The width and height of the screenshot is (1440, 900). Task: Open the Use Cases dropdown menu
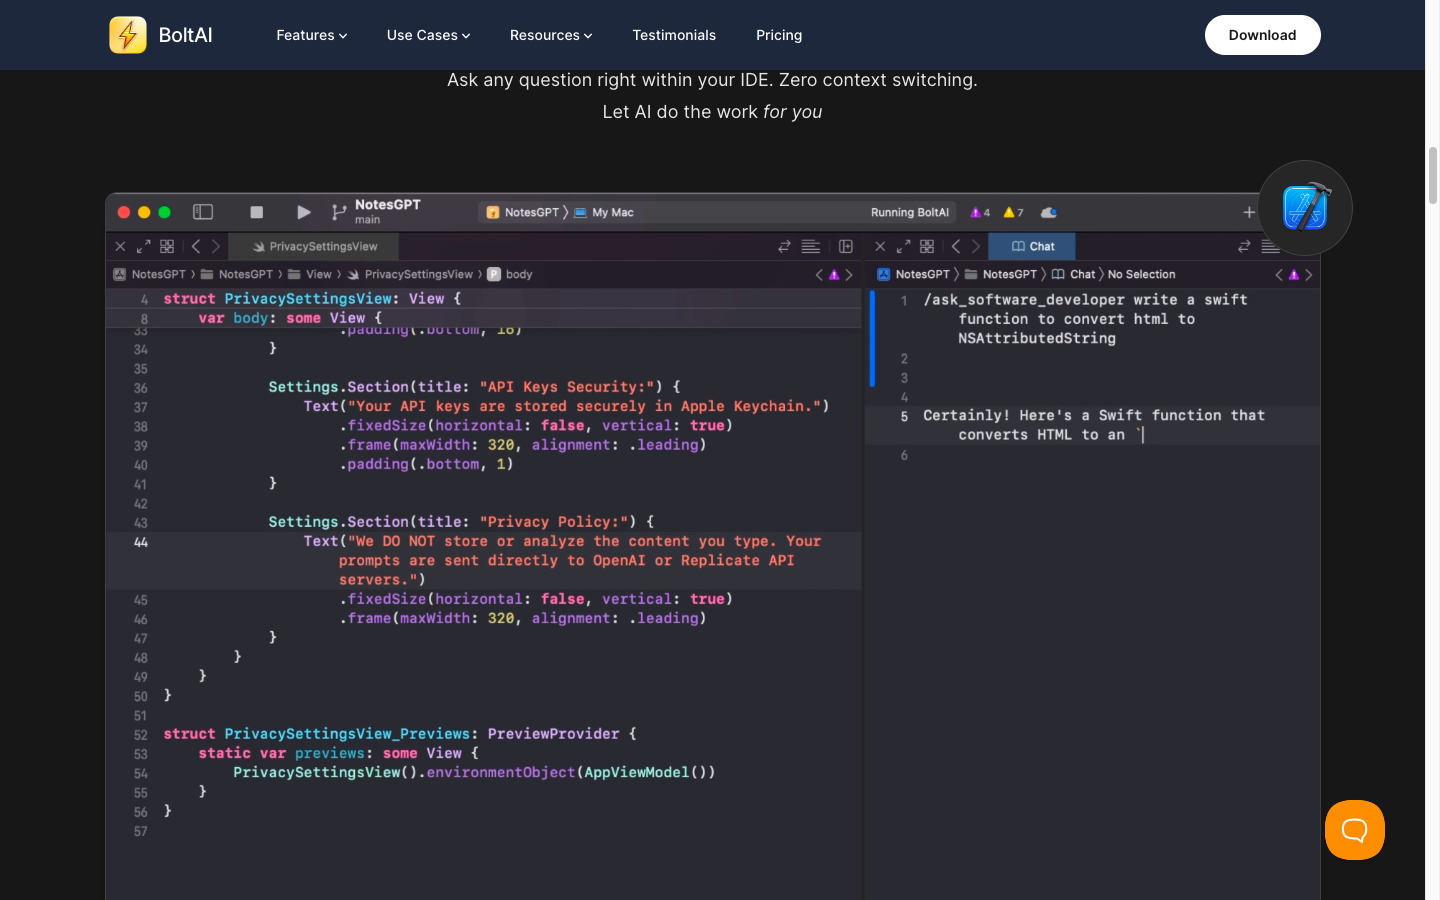428,35
